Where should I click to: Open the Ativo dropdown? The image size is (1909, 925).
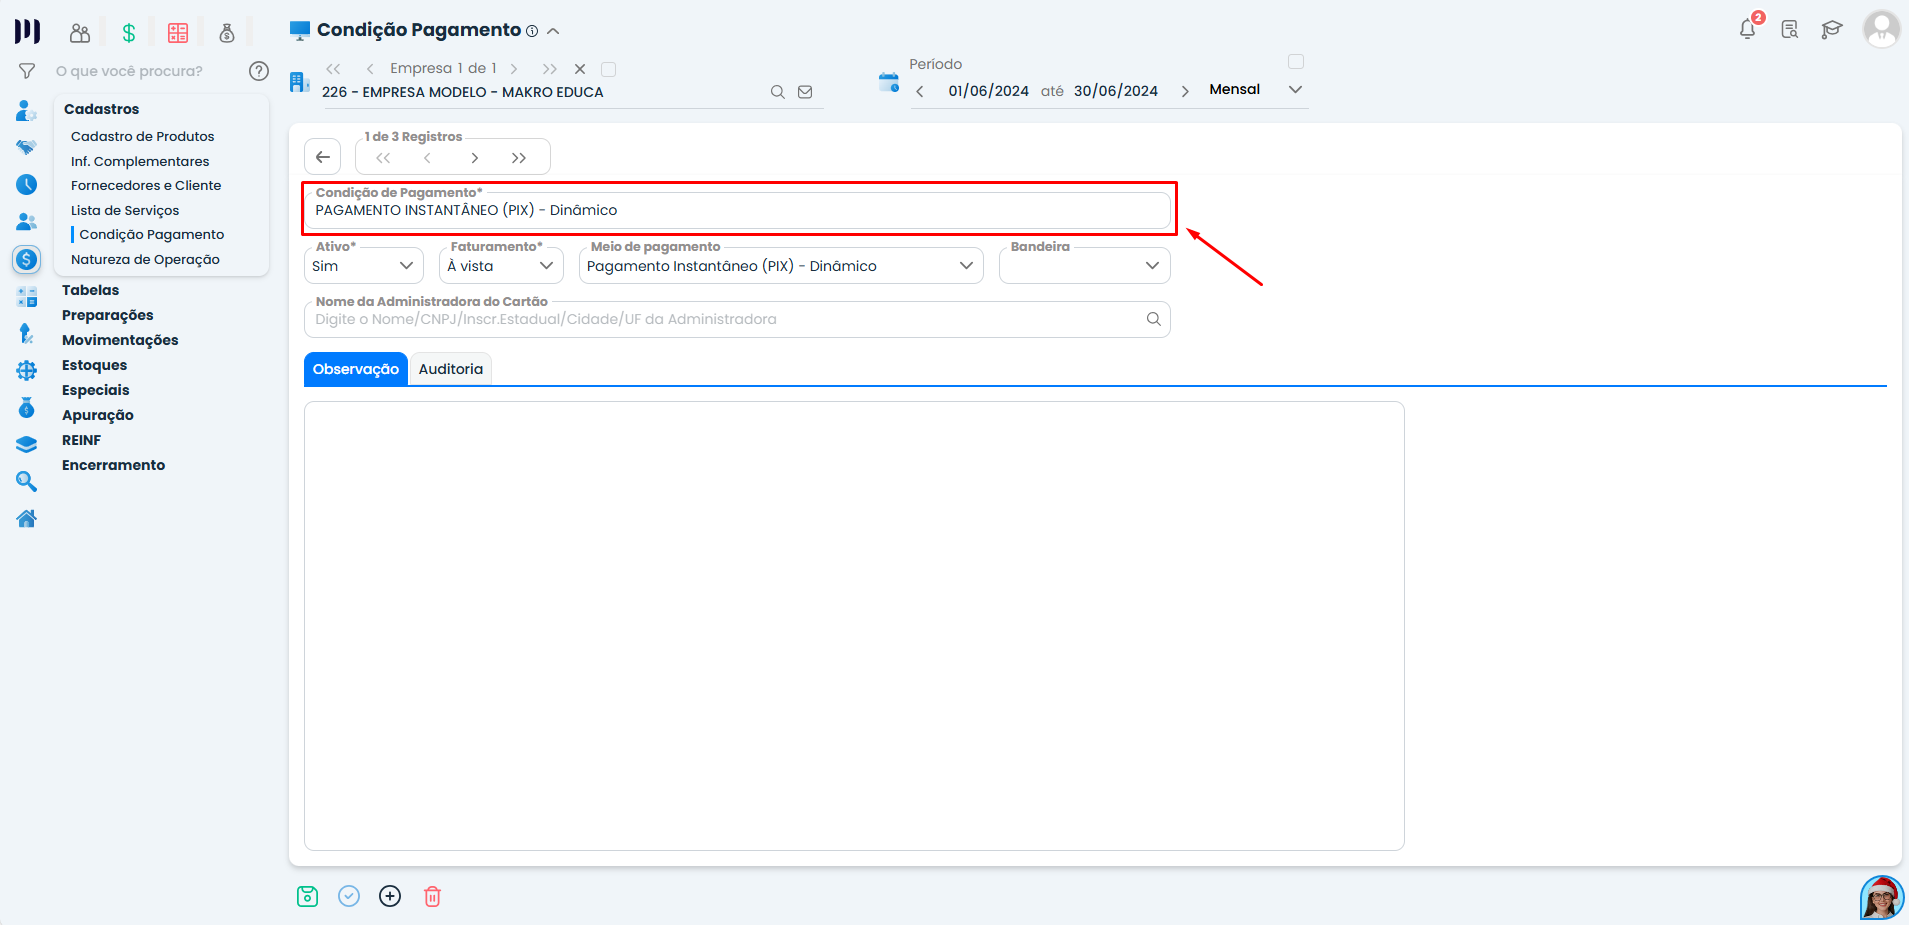(x=363, y=266)
